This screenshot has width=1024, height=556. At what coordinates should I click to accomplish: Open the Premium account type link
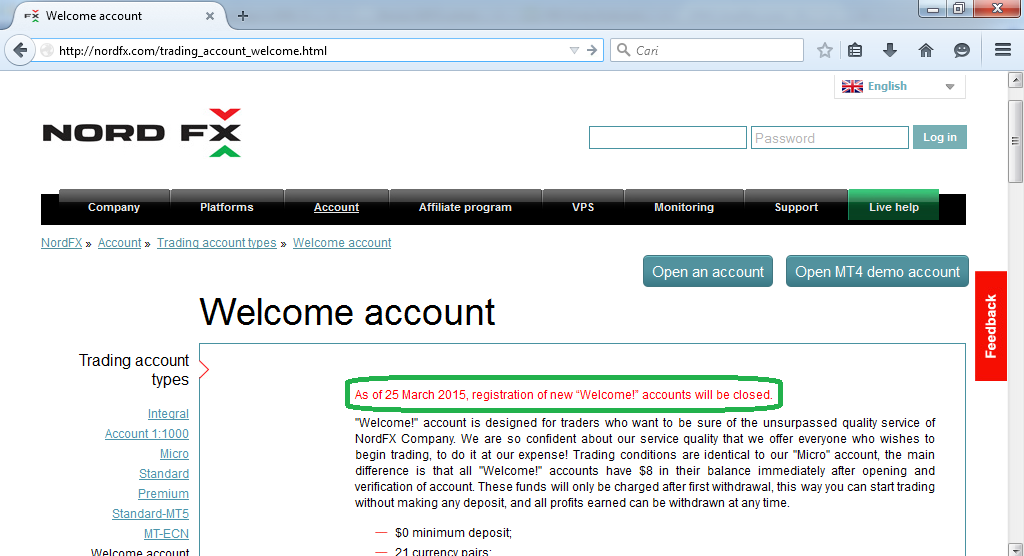tap(163, 494)
